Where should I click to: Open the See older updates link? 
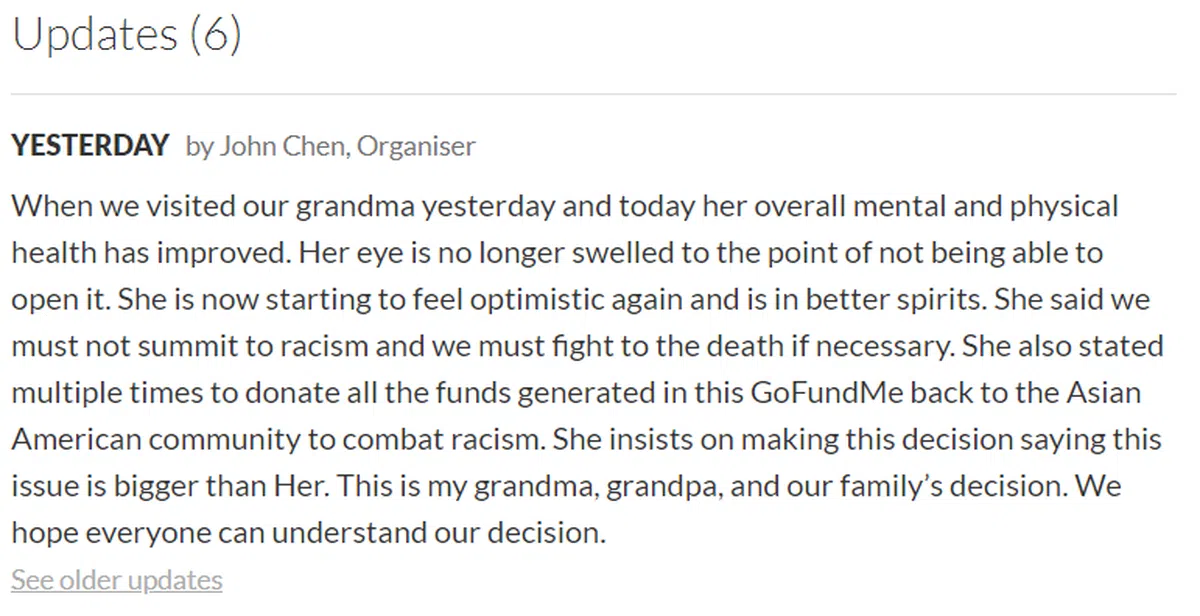[116, 580]
